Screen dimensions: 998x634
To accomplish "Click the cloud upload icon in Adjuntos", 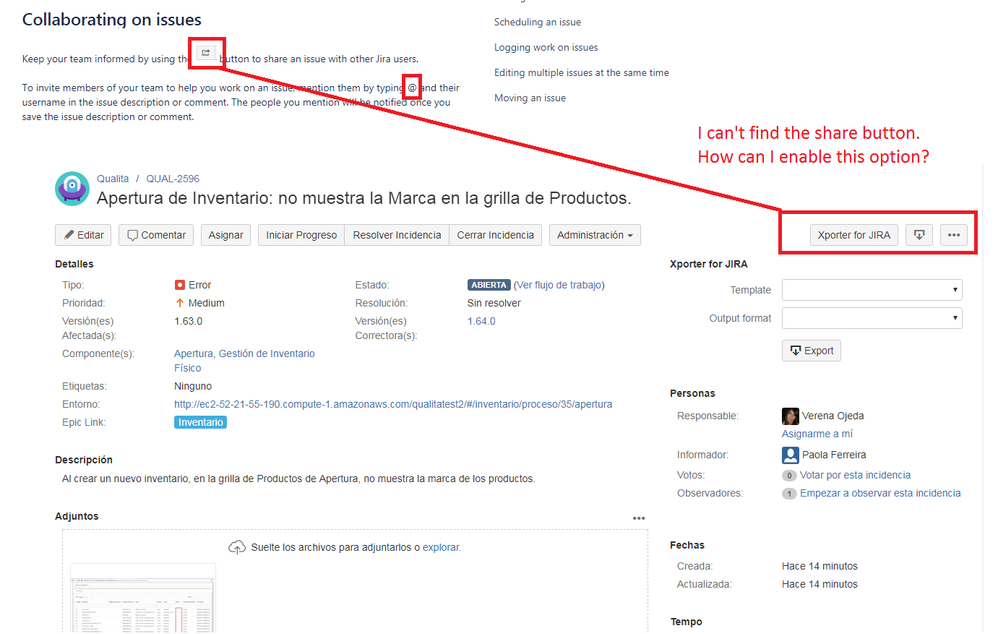I will pos(237,547).
